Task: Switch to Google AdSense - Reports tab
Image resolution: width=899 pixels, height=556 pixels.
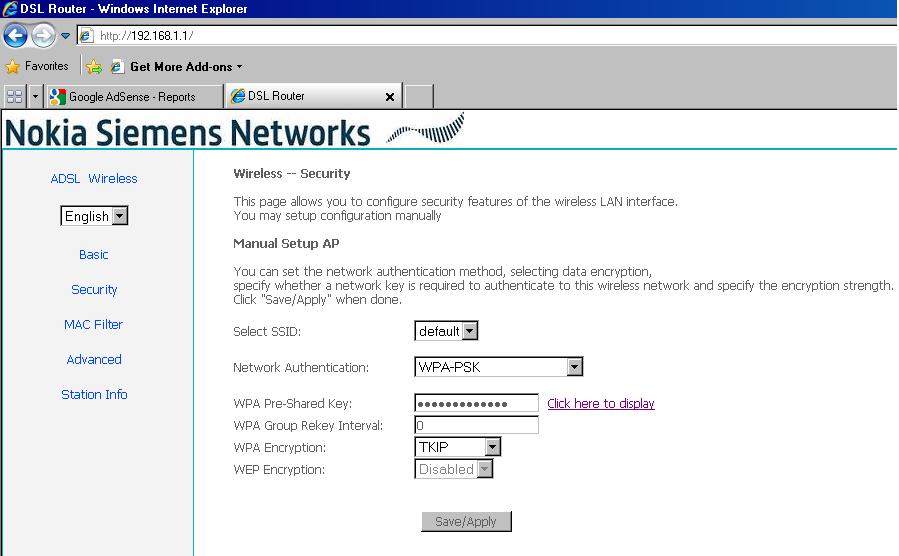Action: (x=134, y=96)
